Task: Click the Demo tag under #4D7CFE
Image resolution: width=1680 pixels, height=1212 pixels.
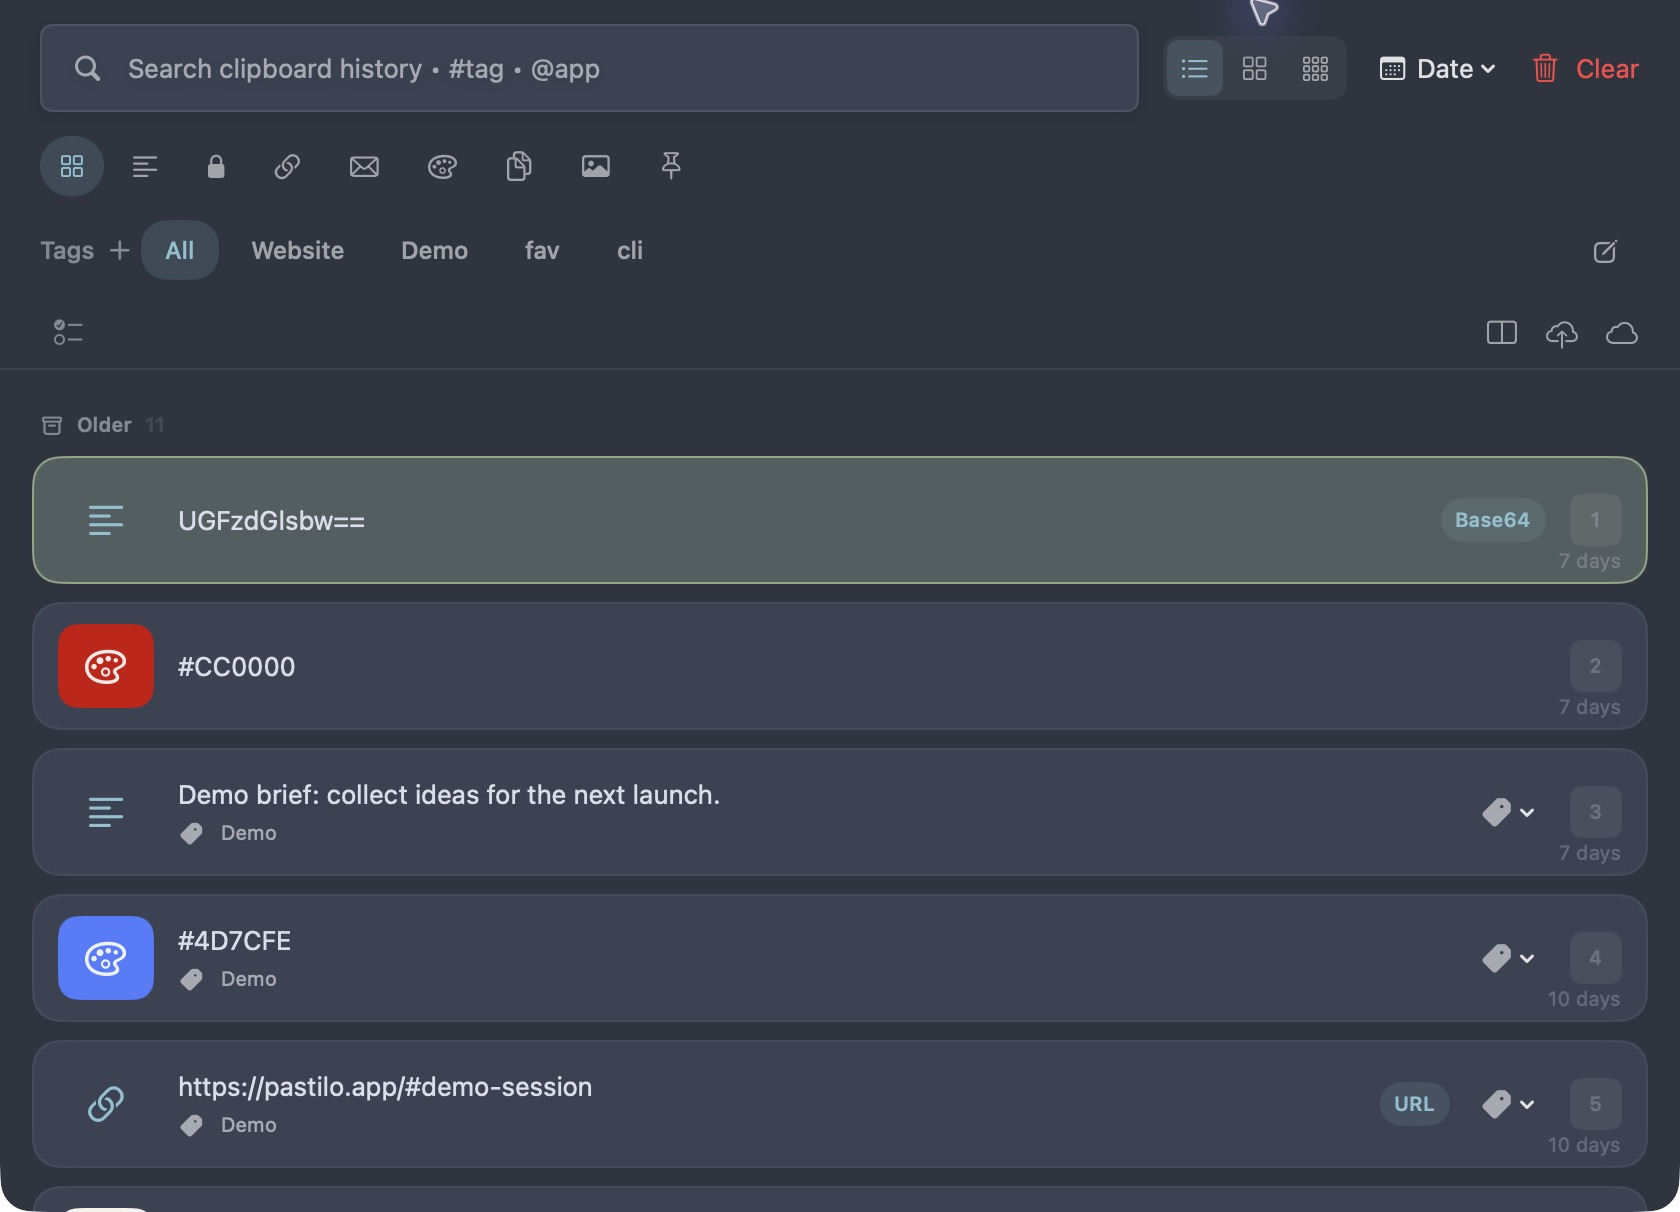Action: point(229,979)
